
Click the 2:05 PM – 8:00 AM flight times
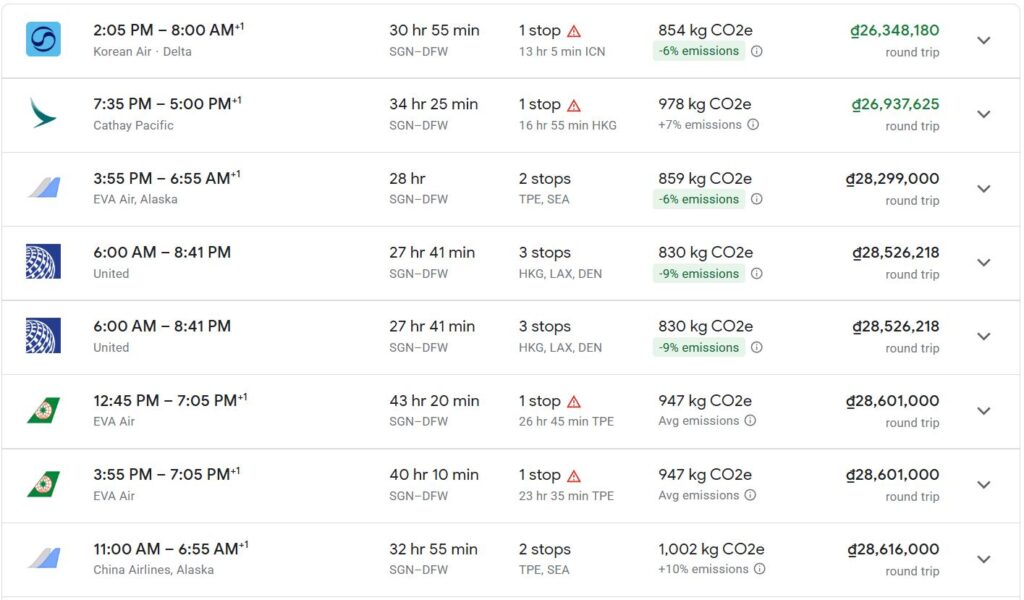(167, 30)
